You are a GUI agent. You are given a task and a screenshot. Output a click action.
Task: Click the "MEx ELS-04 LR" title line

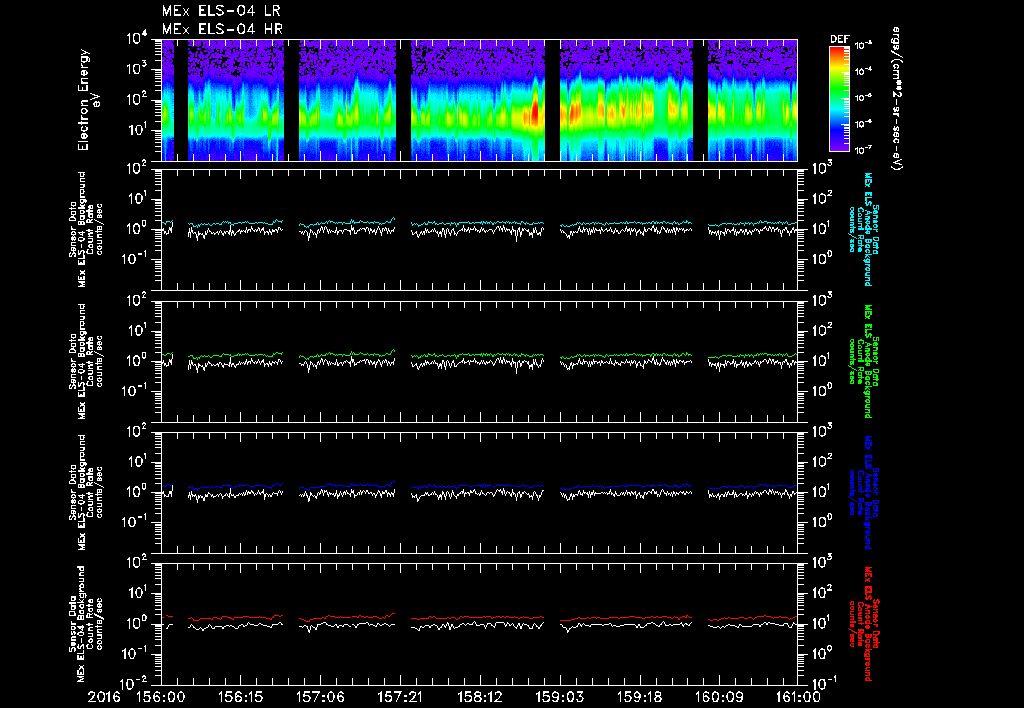tap(221, 11)
